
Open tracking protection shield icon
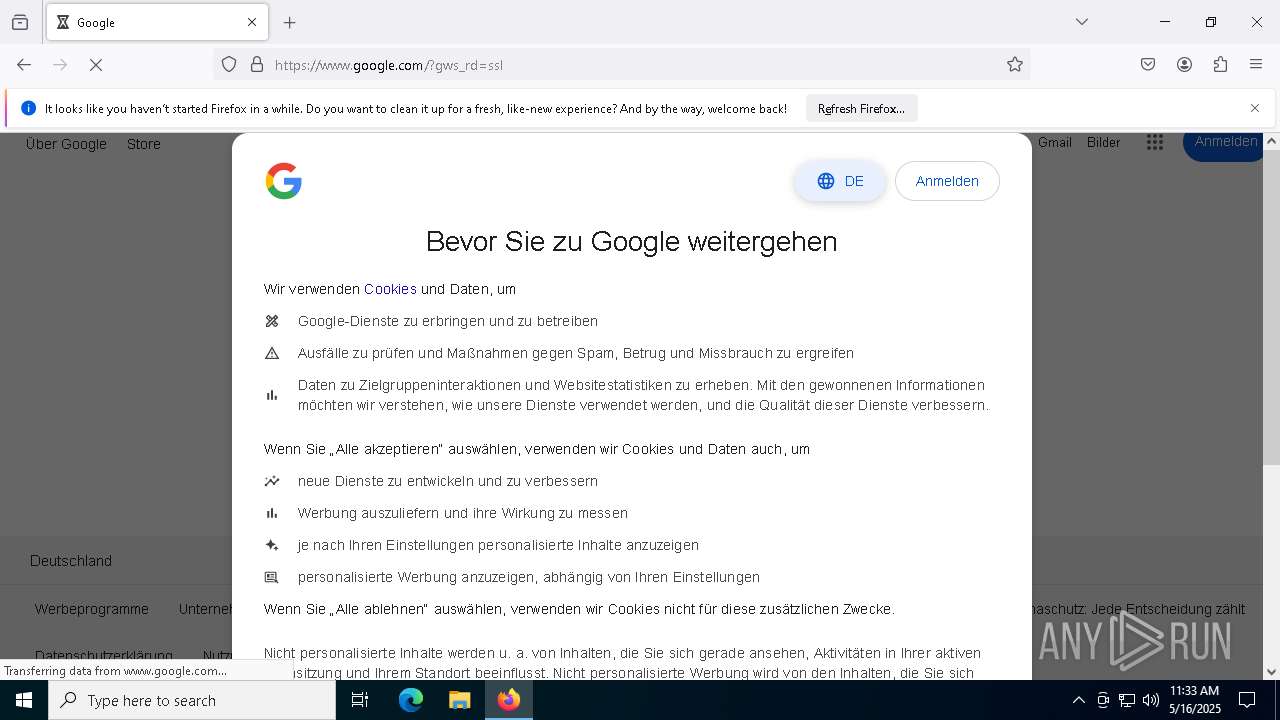pos(229,65)
